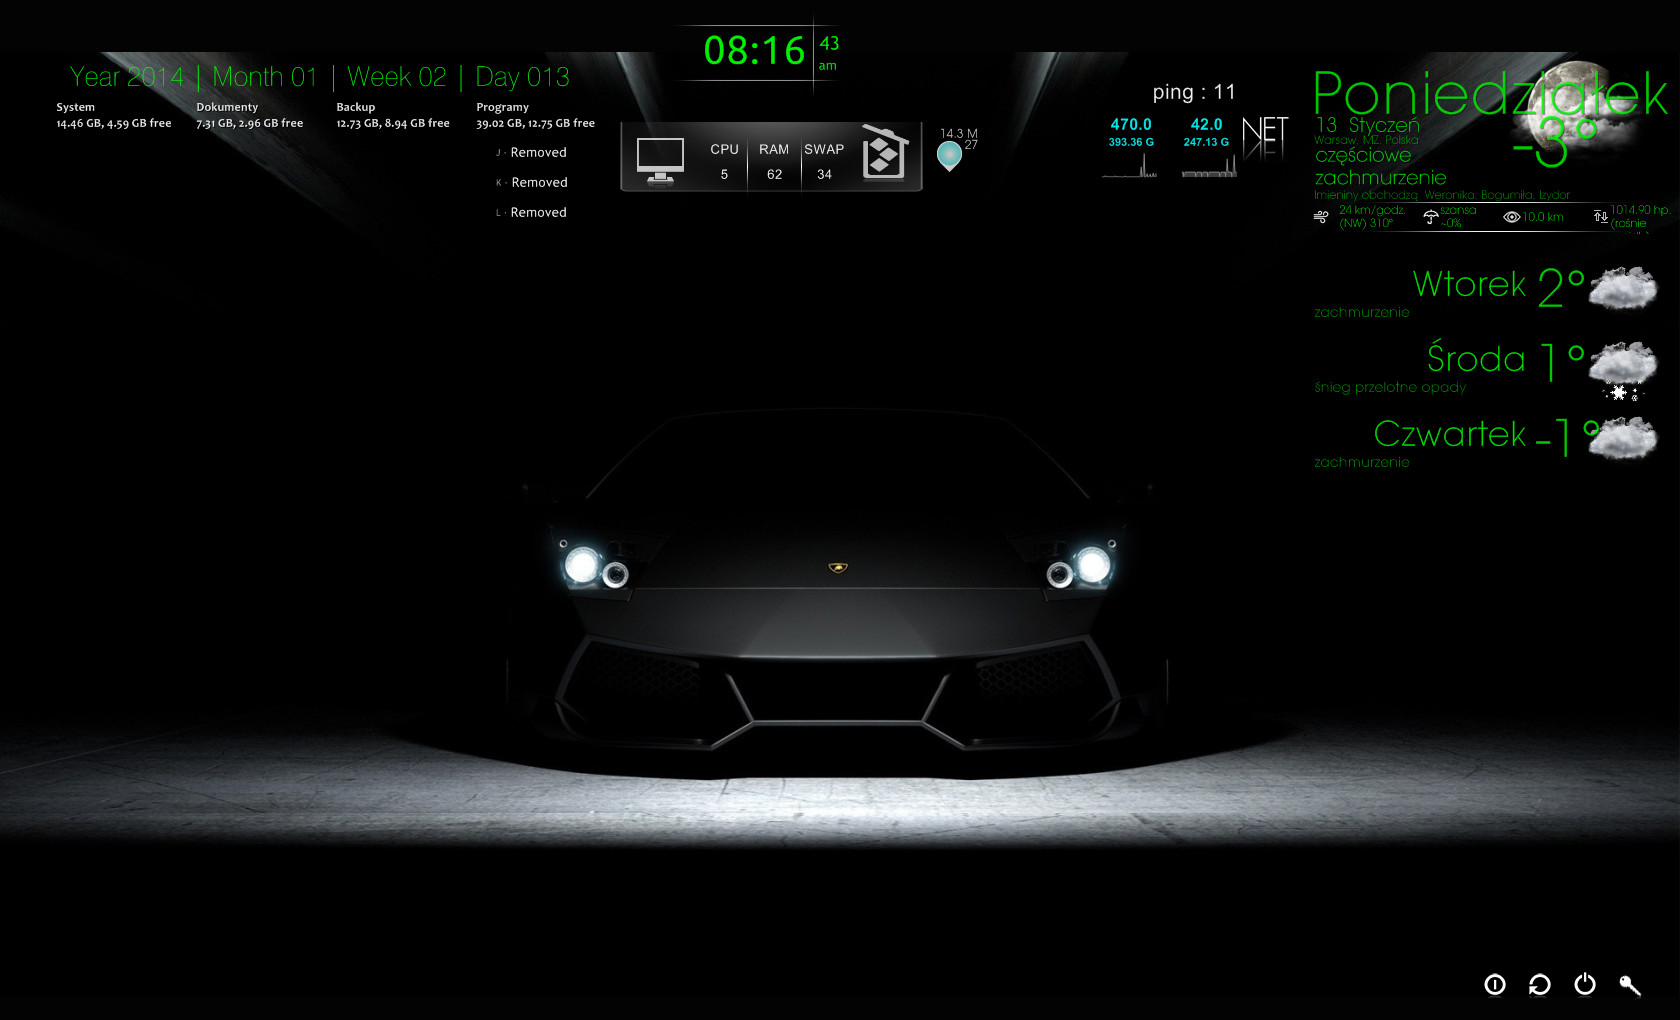
Task: Click the wind speed icon
Action: [x=1321, y=217]
